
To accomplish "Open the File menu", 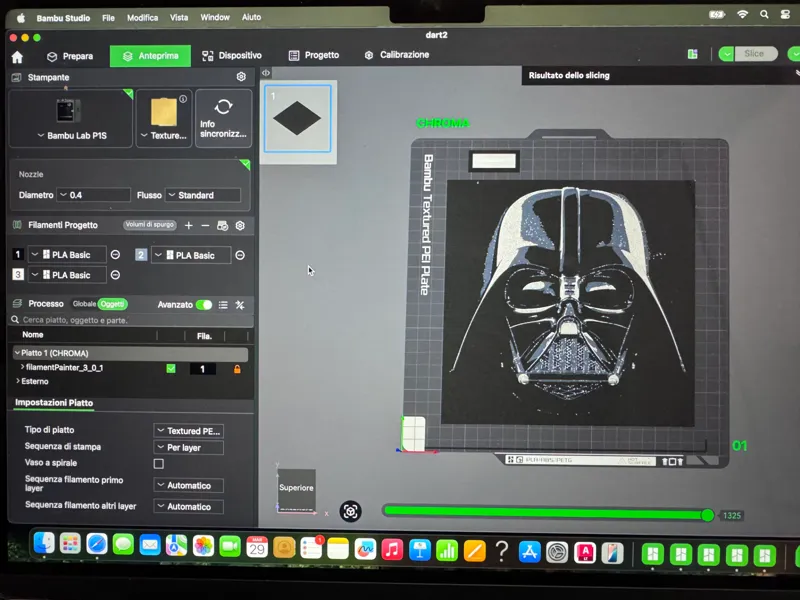I will click(x=108, y=18).
